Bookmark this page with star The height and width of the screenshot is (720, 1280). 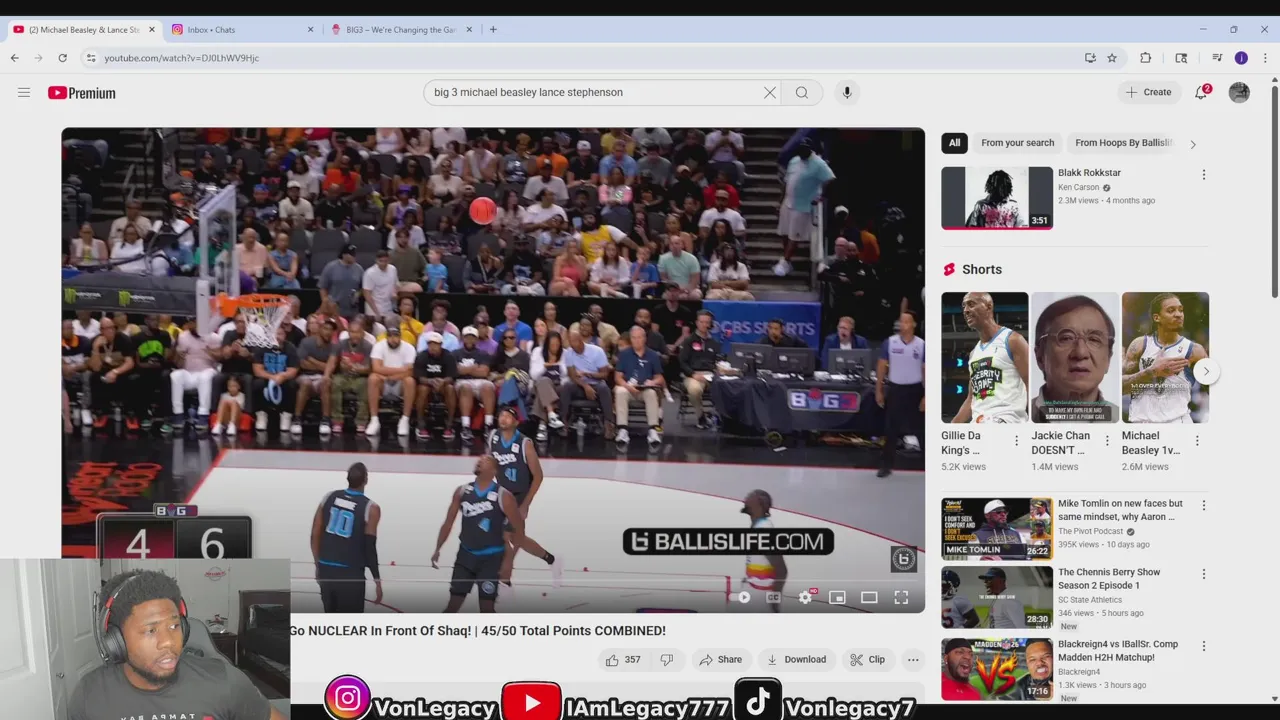(1112, 58)
